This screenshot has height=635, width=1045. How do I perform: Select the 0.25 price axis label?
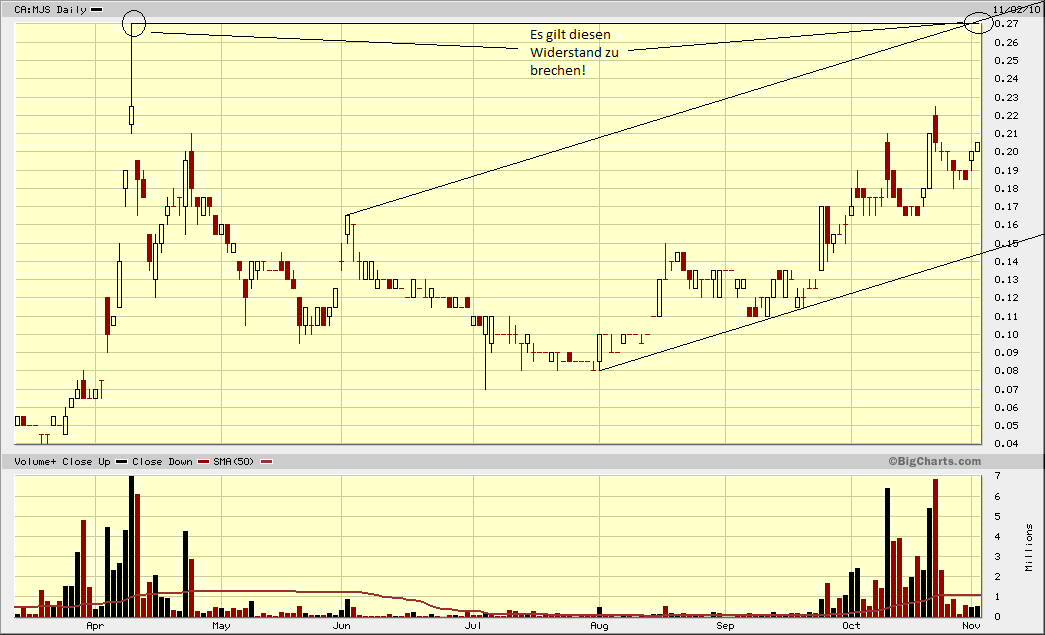point(1006,61)
